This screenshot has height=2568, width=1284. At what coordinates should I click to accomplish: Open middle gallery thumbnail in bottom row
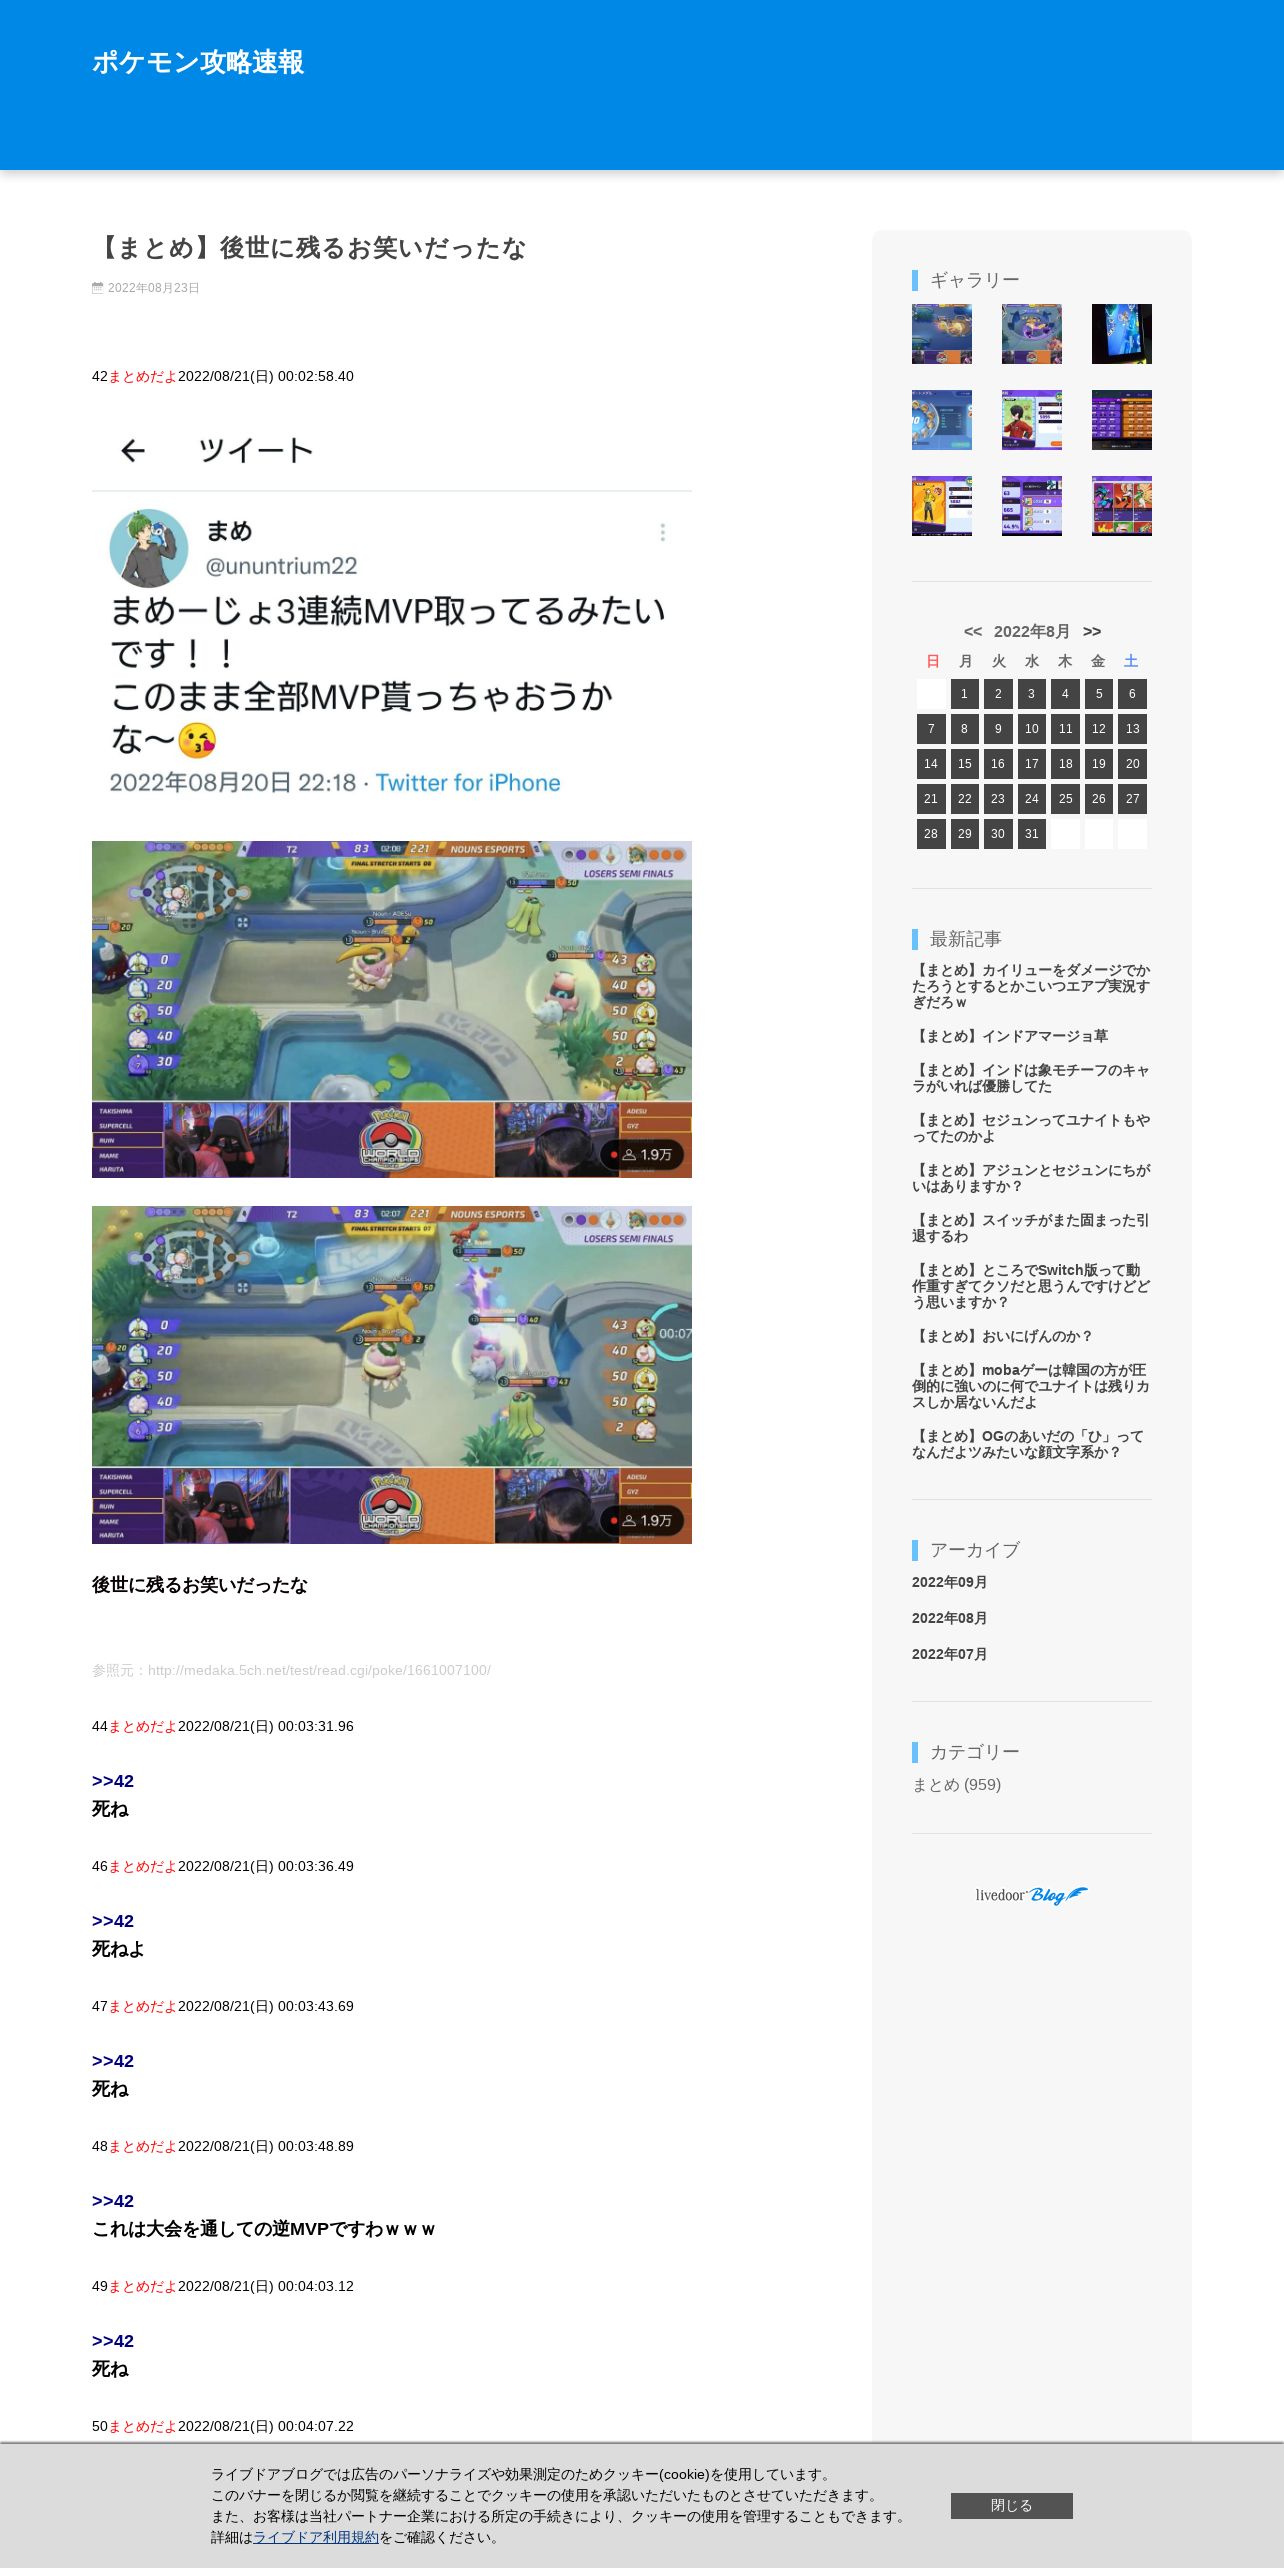coord(1032,506)
